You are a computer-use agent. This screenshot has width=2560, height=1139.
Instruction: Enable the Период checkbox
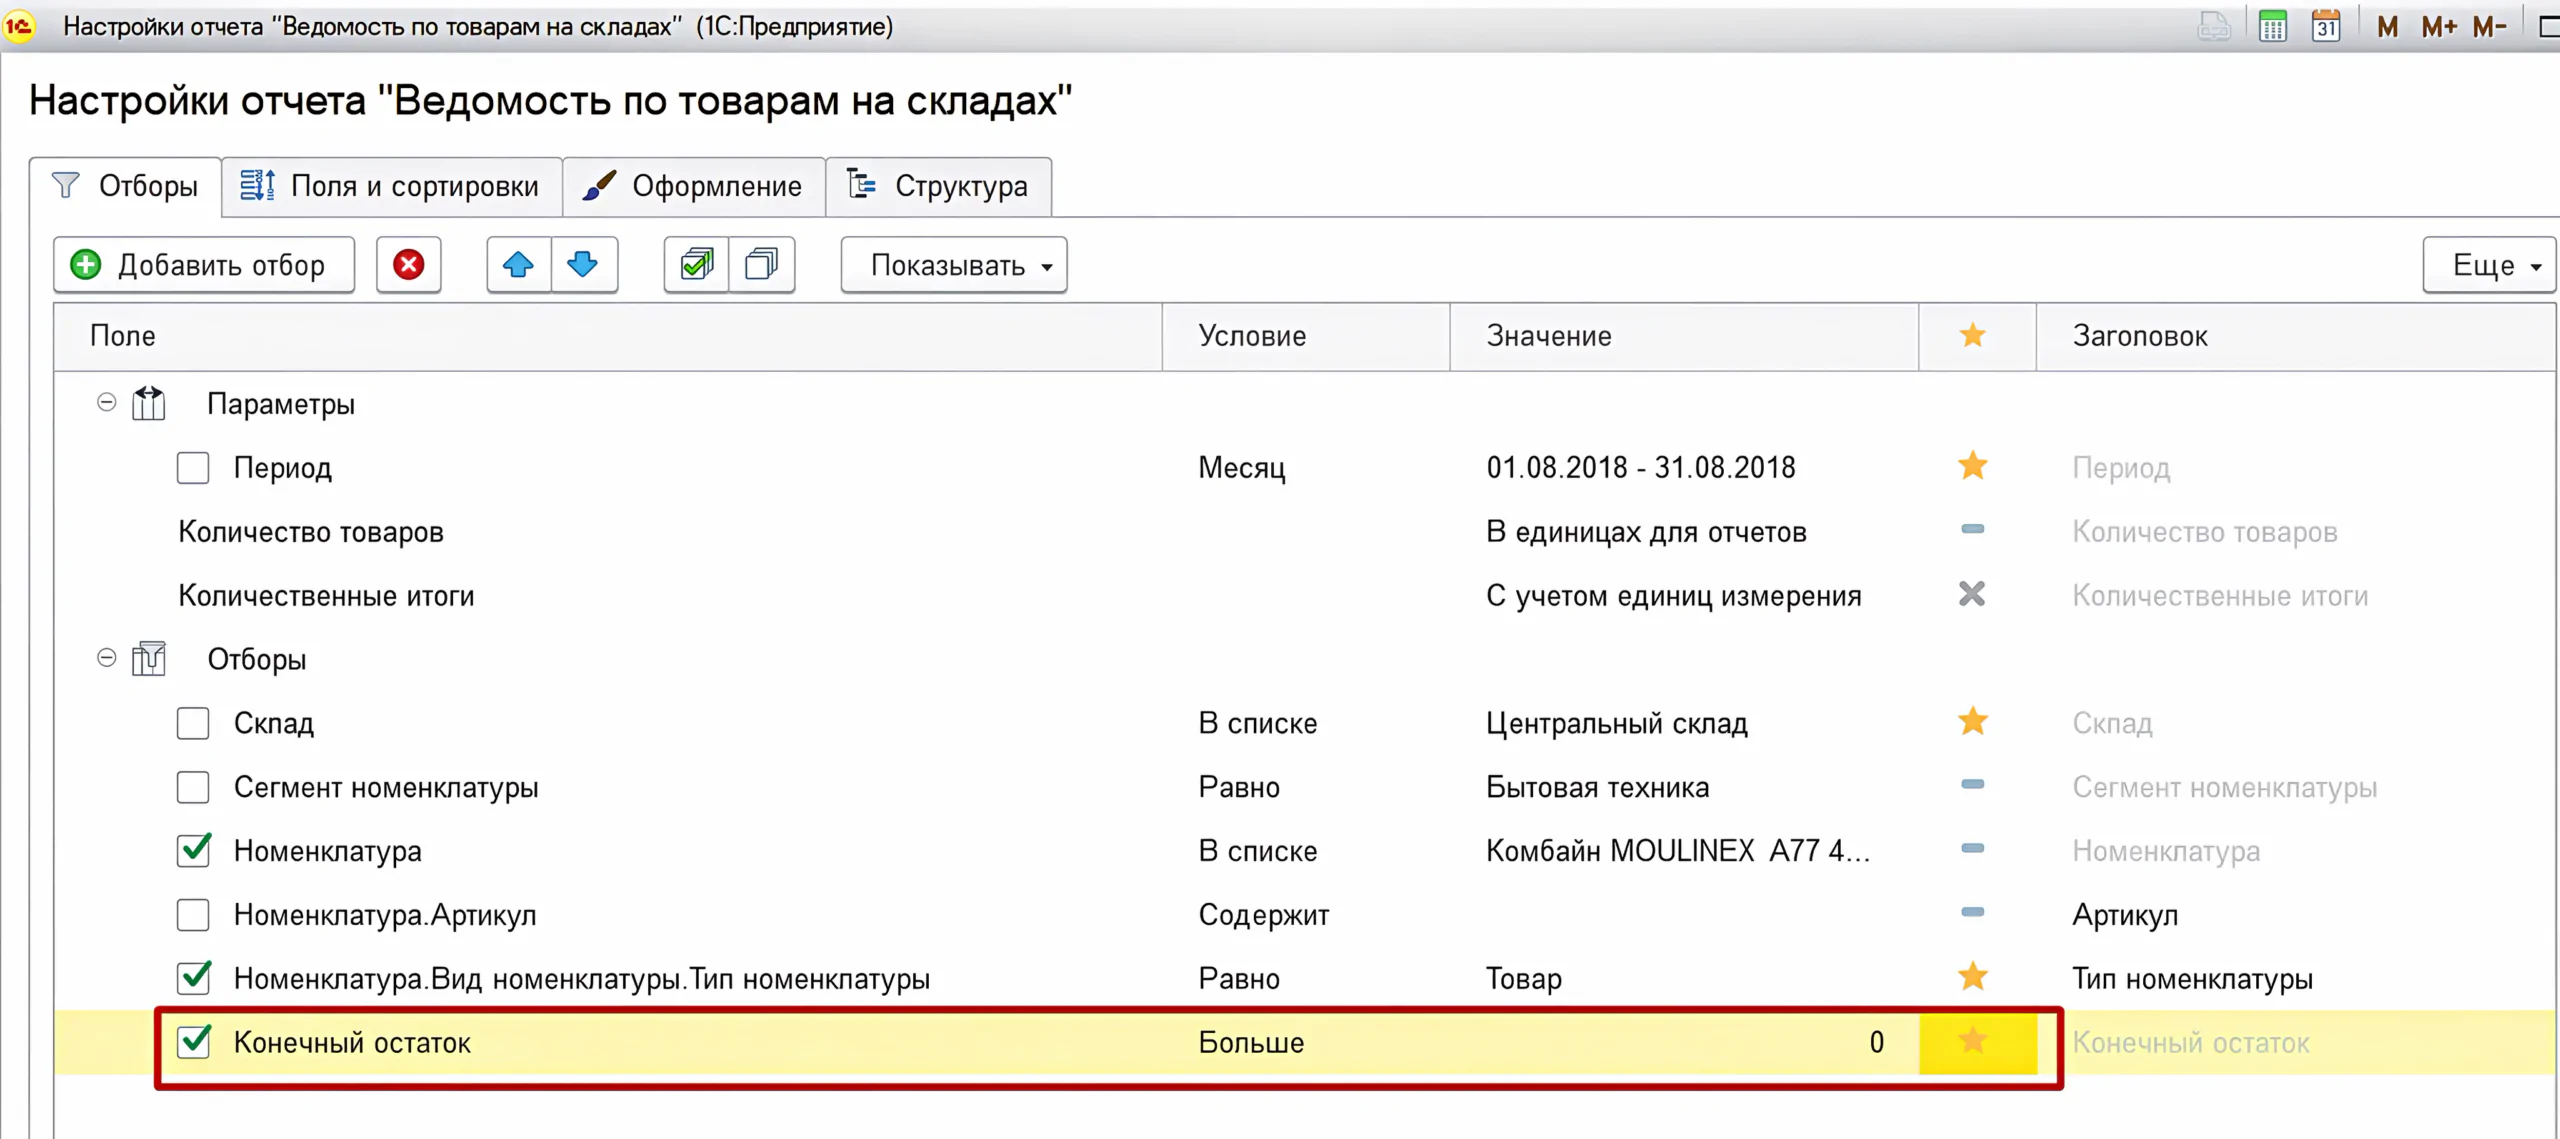coord(193,468)
